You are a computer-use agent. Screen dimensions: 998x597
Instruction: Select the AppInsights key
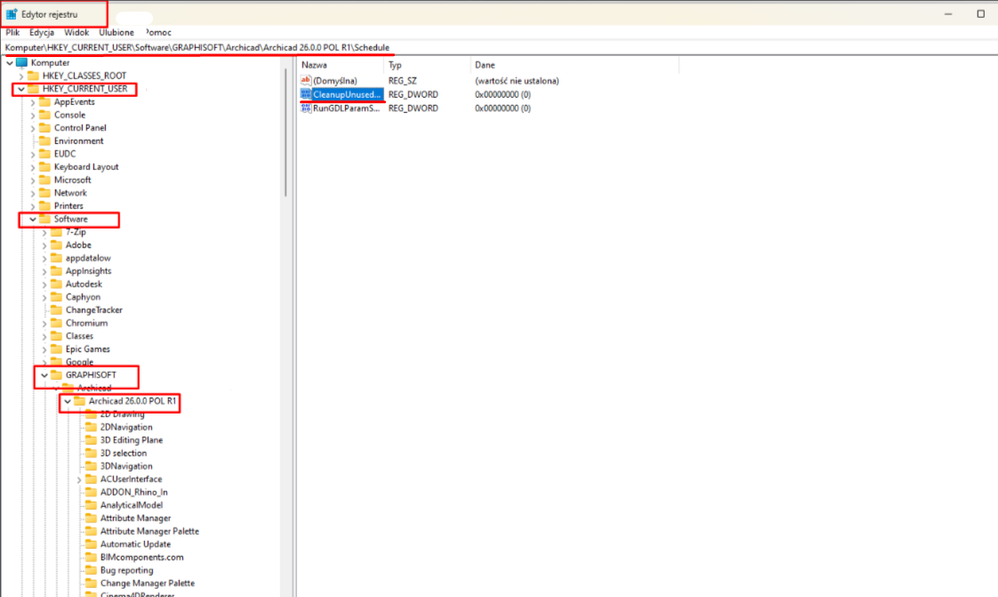pyautogui.click(x=88, y=271)
